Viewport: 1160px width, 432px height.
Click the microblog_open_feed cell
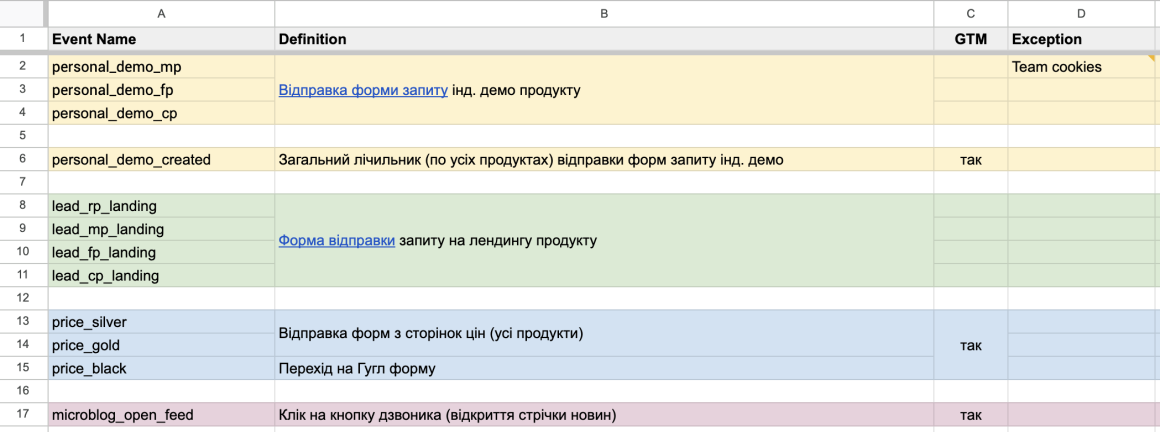tap(161, 415)
